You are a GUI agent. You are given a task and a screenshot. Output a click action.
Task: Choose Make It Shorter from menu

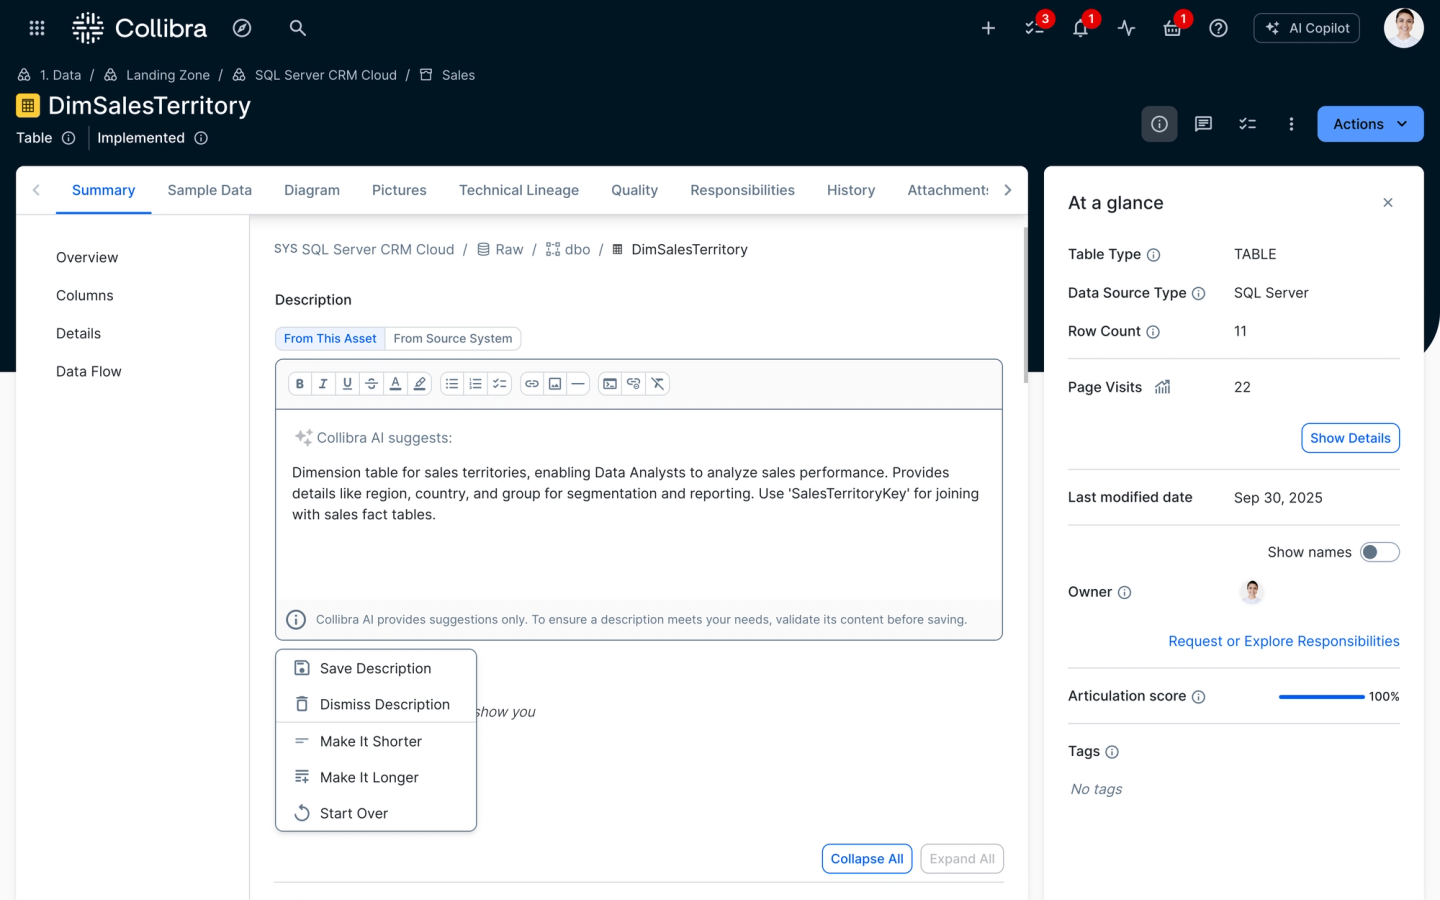[370, 741]
